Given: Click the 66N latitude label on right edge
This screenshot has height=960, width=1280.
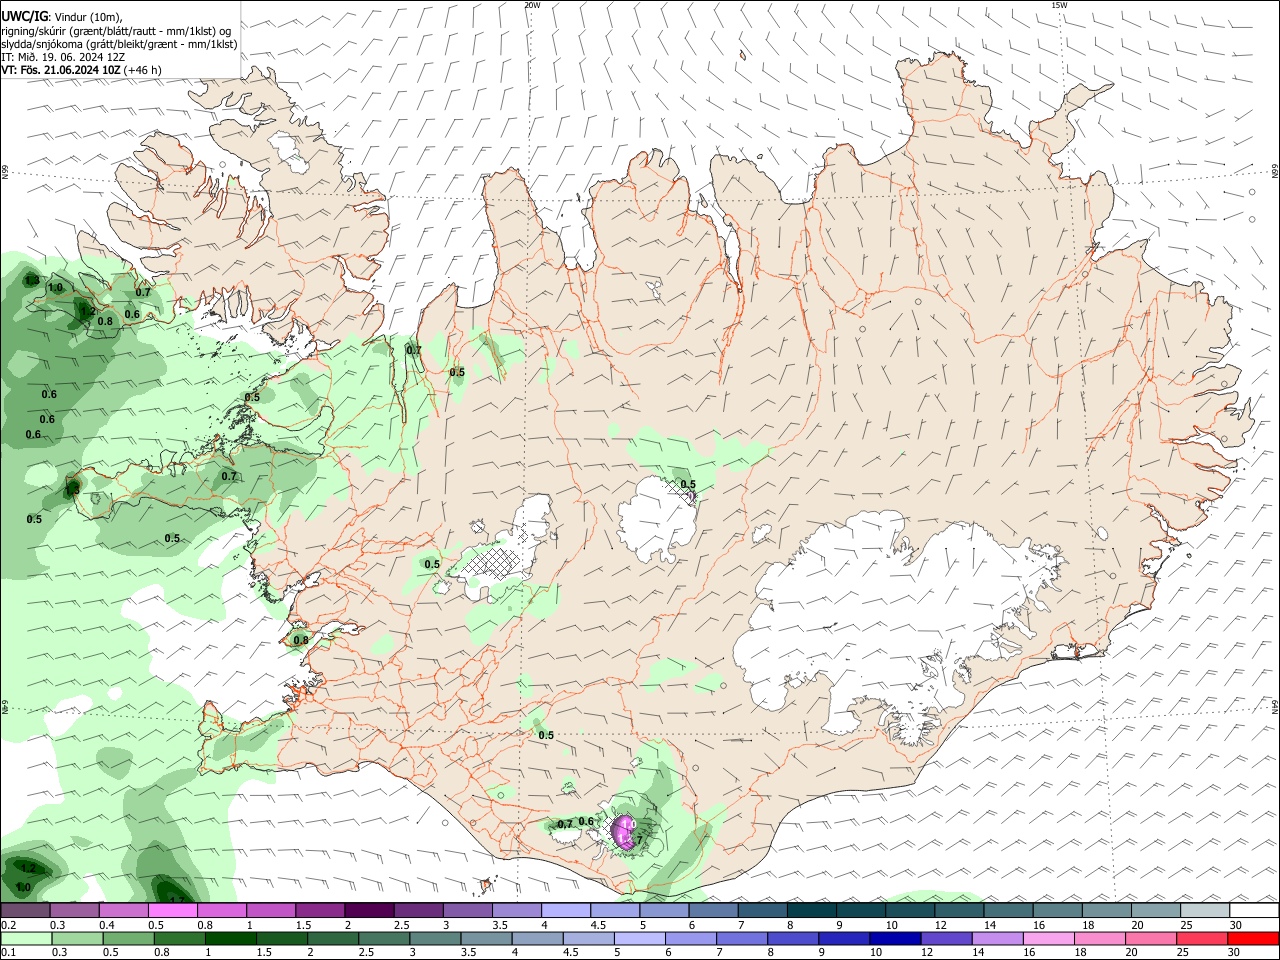Looking at the screenshot, I should 1275,172.
